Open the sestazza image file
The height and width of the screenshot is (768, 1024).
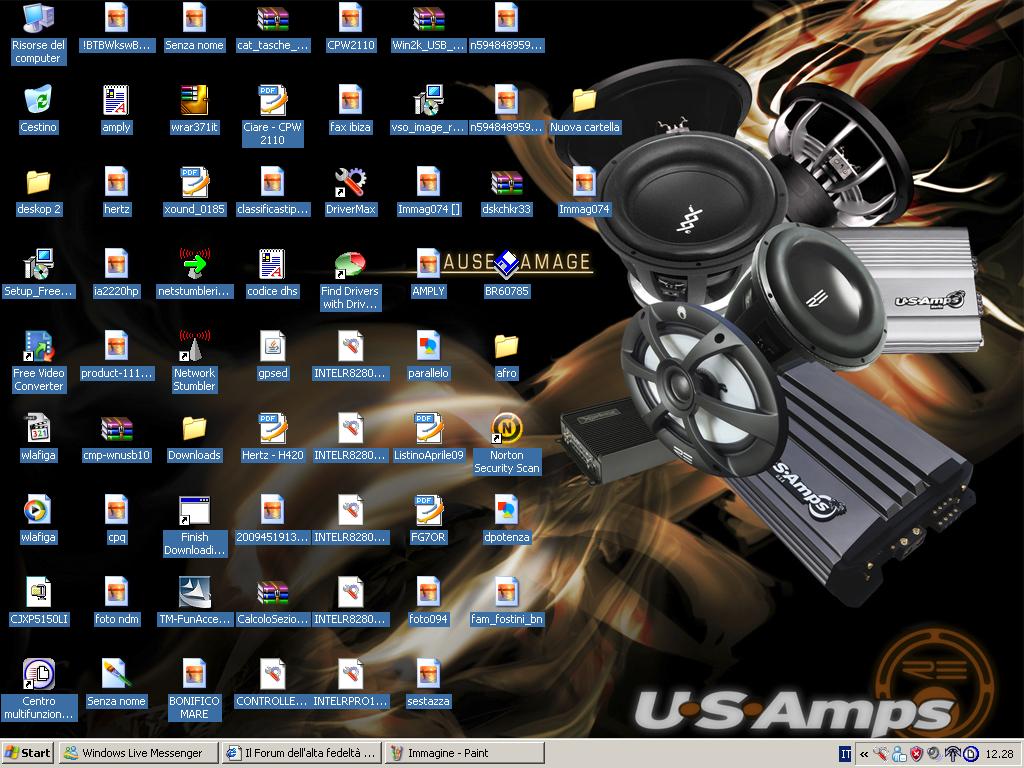pyautogui.click(x=428, y=683)
